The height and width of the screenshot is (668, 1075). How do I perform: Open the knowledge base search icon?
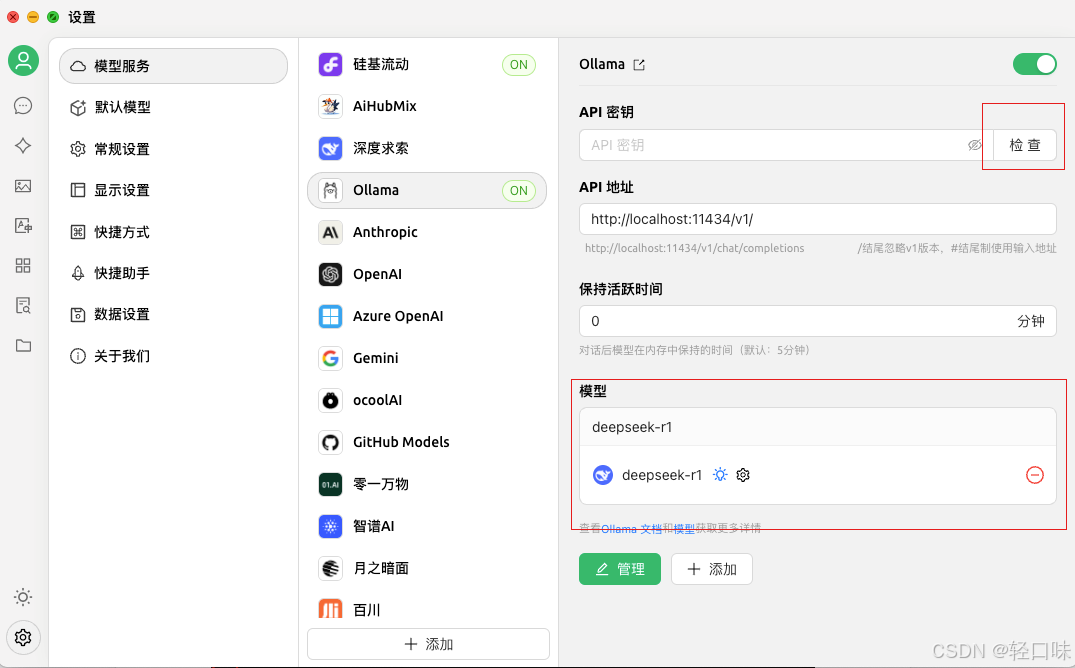pyautogui.click(x=23, y=305)
